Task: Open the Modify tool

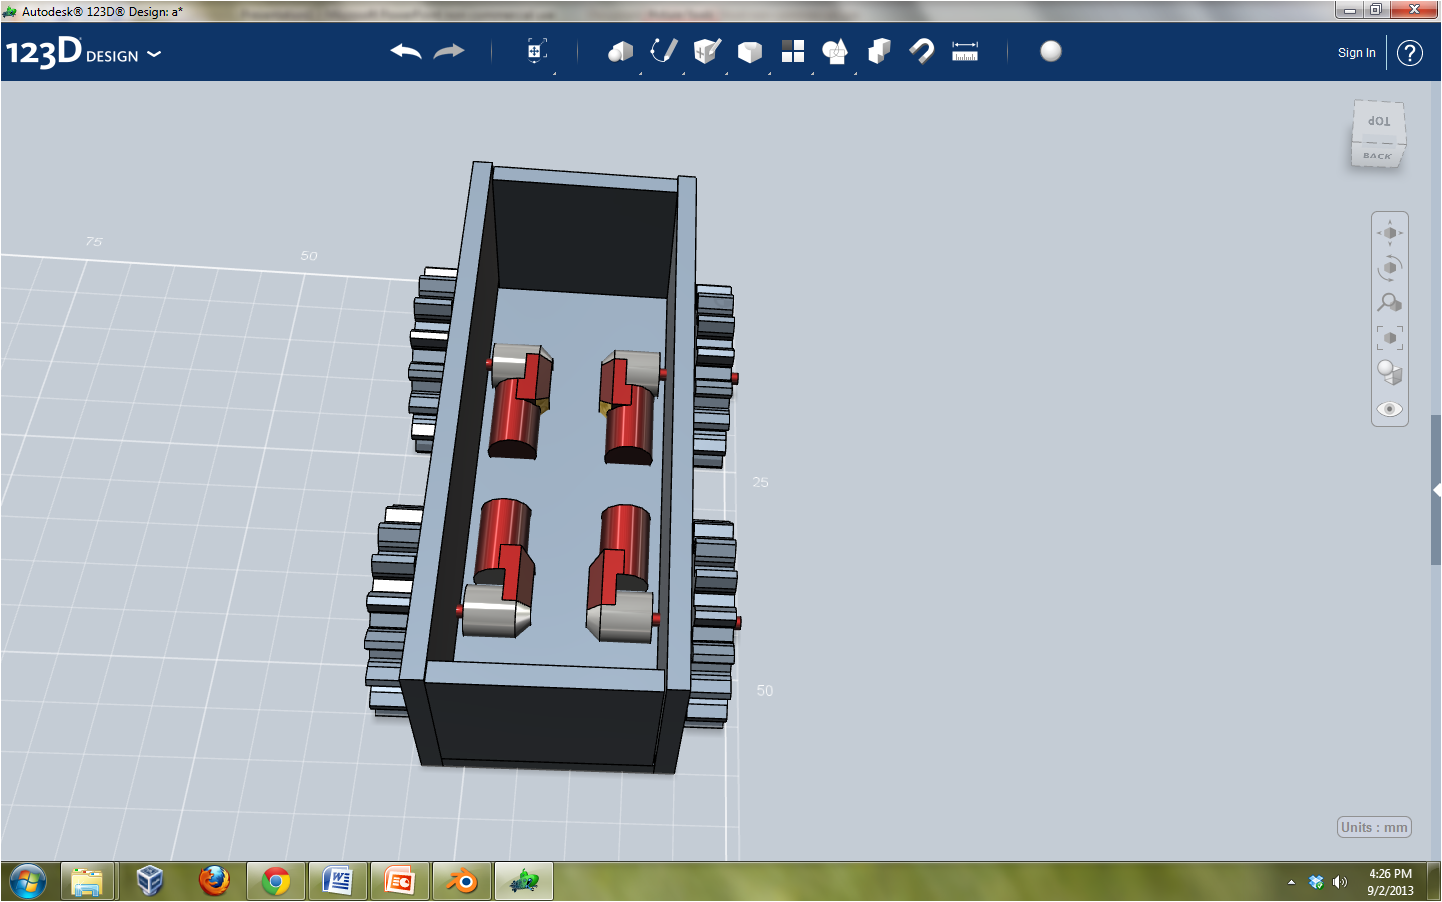Action: [750, 52]
